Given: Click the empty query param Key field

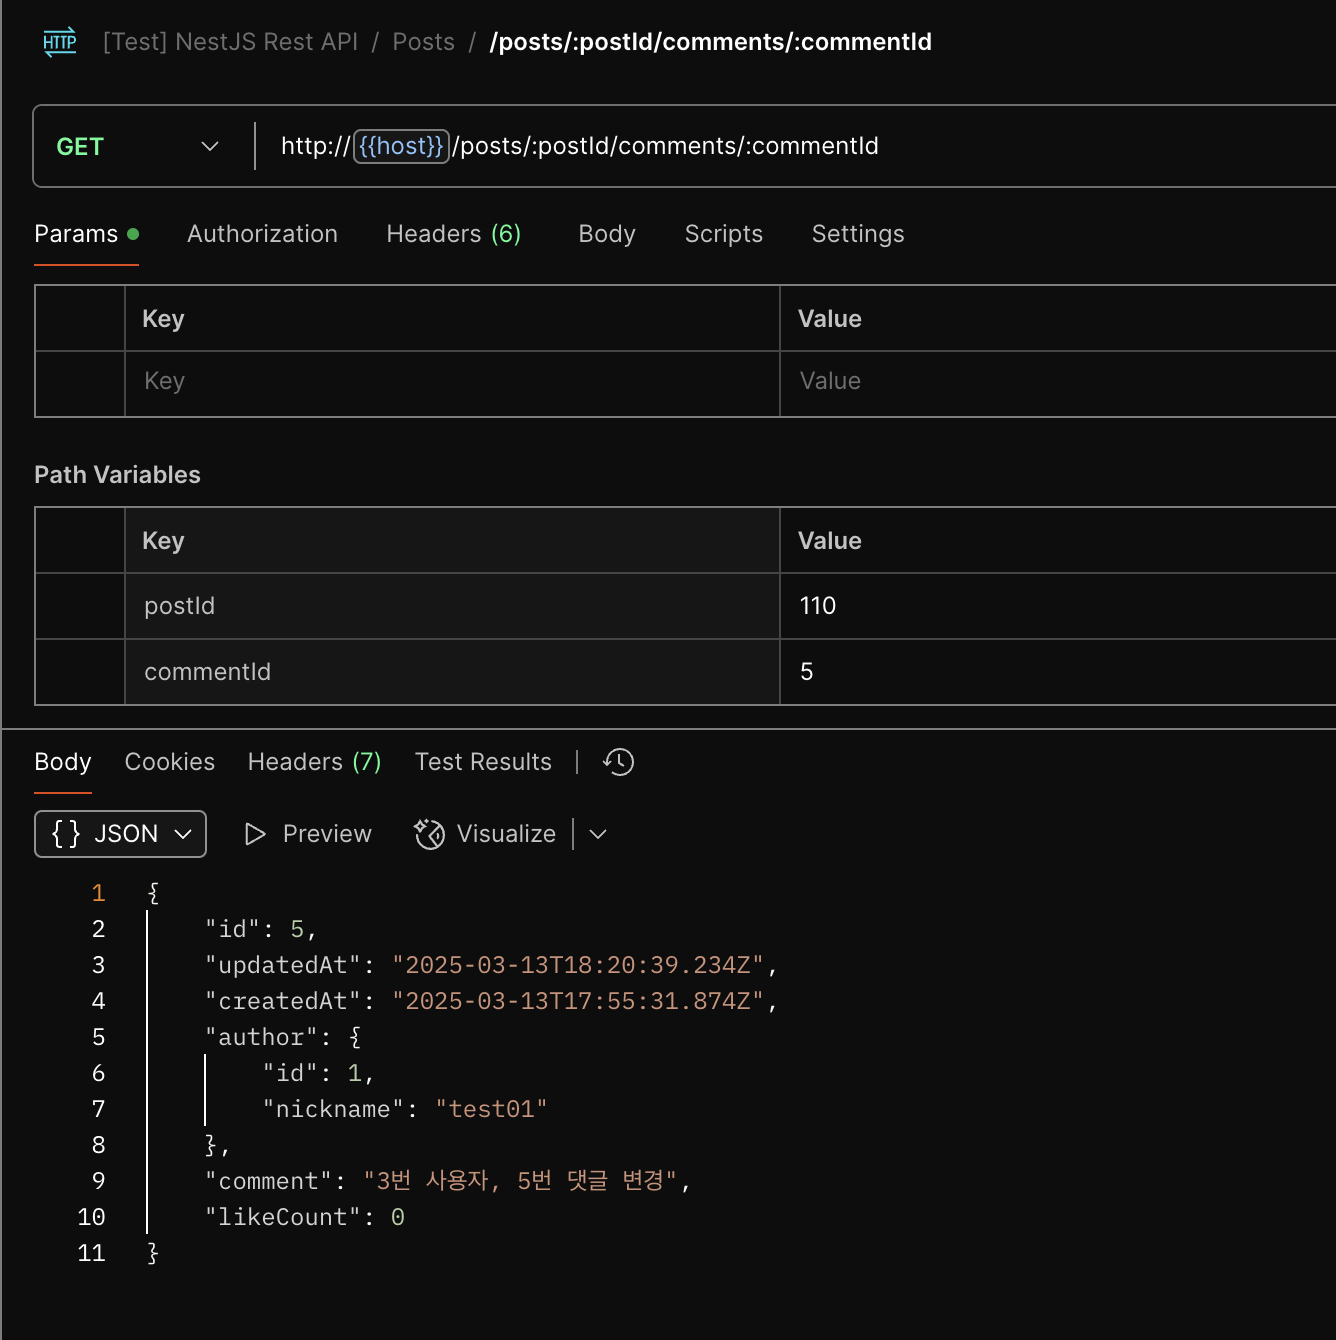Looking at the screenshot, I should pyautogui.click(x=452, y=381).
